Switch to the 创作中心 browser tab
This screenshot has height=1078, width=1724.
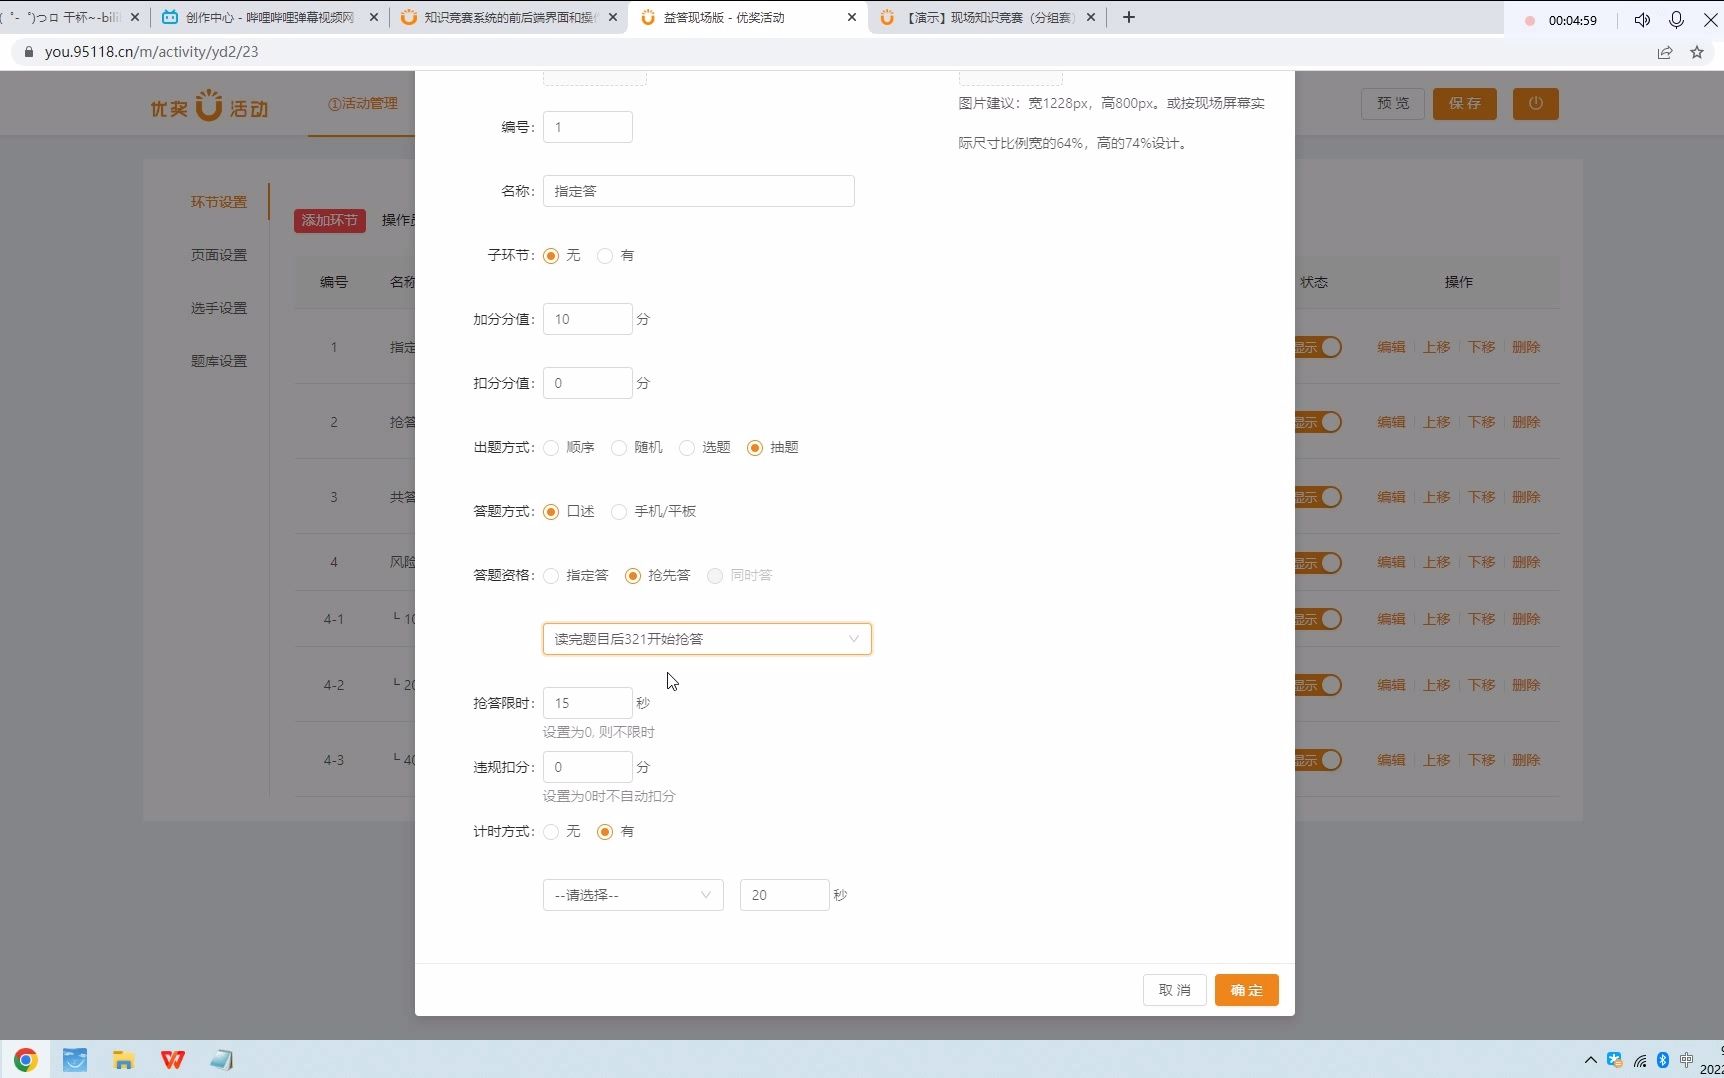coord(270,17)
